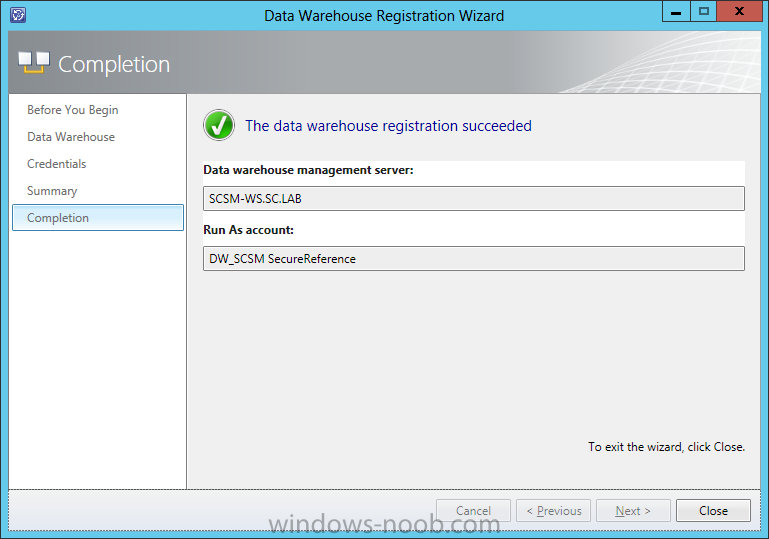Click the SCSM-WS.SC.LAB server field
Viewport: 769px width, 539px height.
tap(474, 199)
